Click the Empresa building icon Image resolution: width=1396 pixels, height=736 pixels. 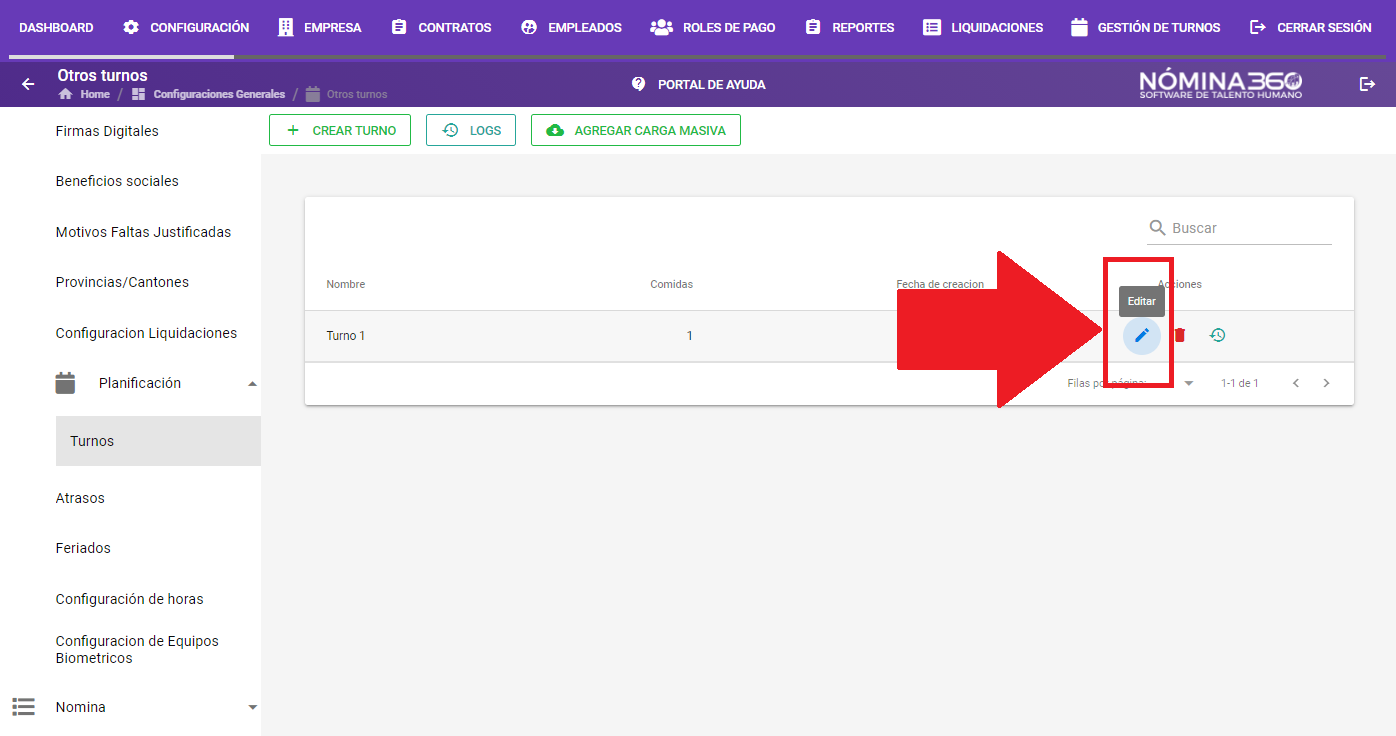[286, 27]
